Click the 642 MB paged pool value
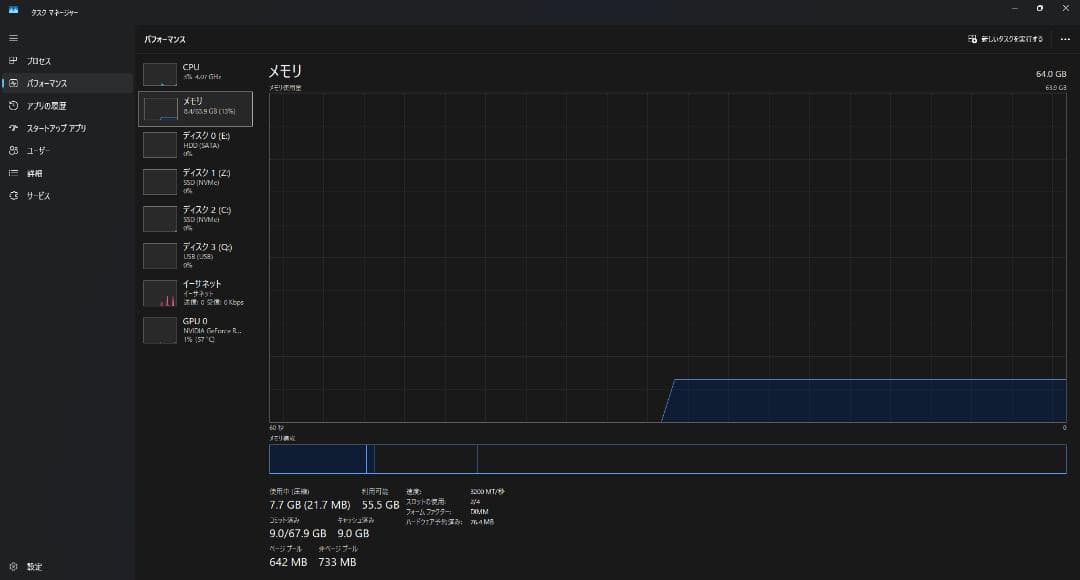Viewport: 1080px width, 580px height. point(288,562)
